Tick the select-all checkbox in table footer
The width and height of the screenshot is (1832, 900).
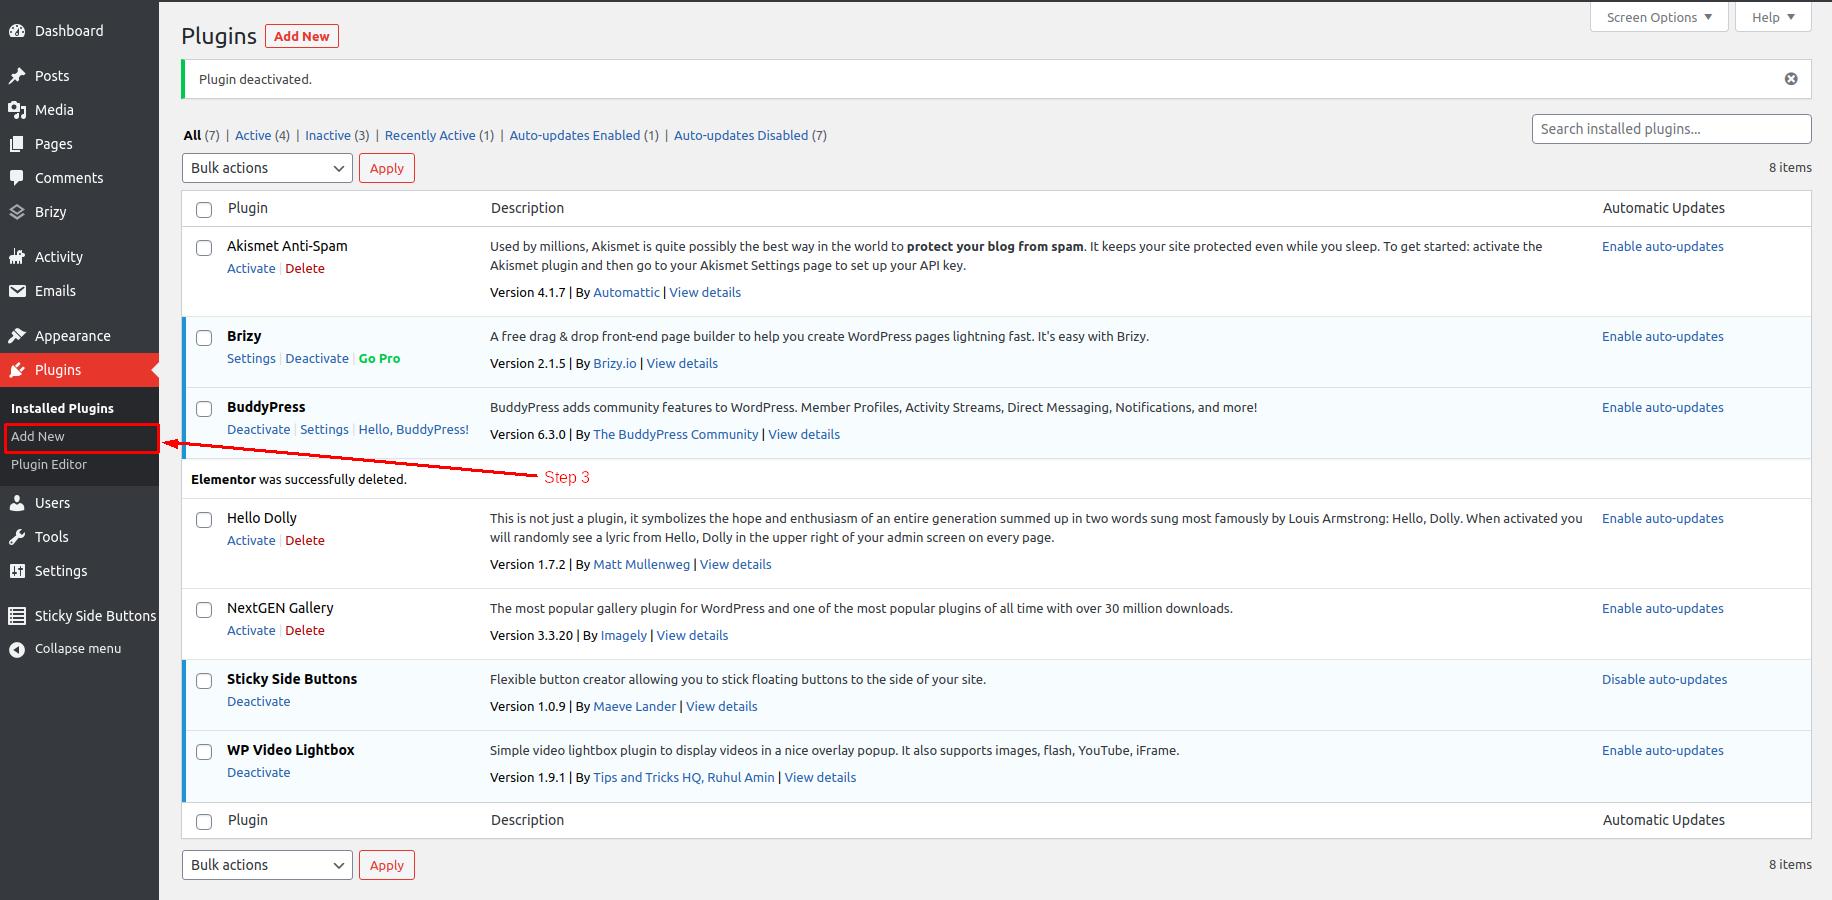(204, 821)
